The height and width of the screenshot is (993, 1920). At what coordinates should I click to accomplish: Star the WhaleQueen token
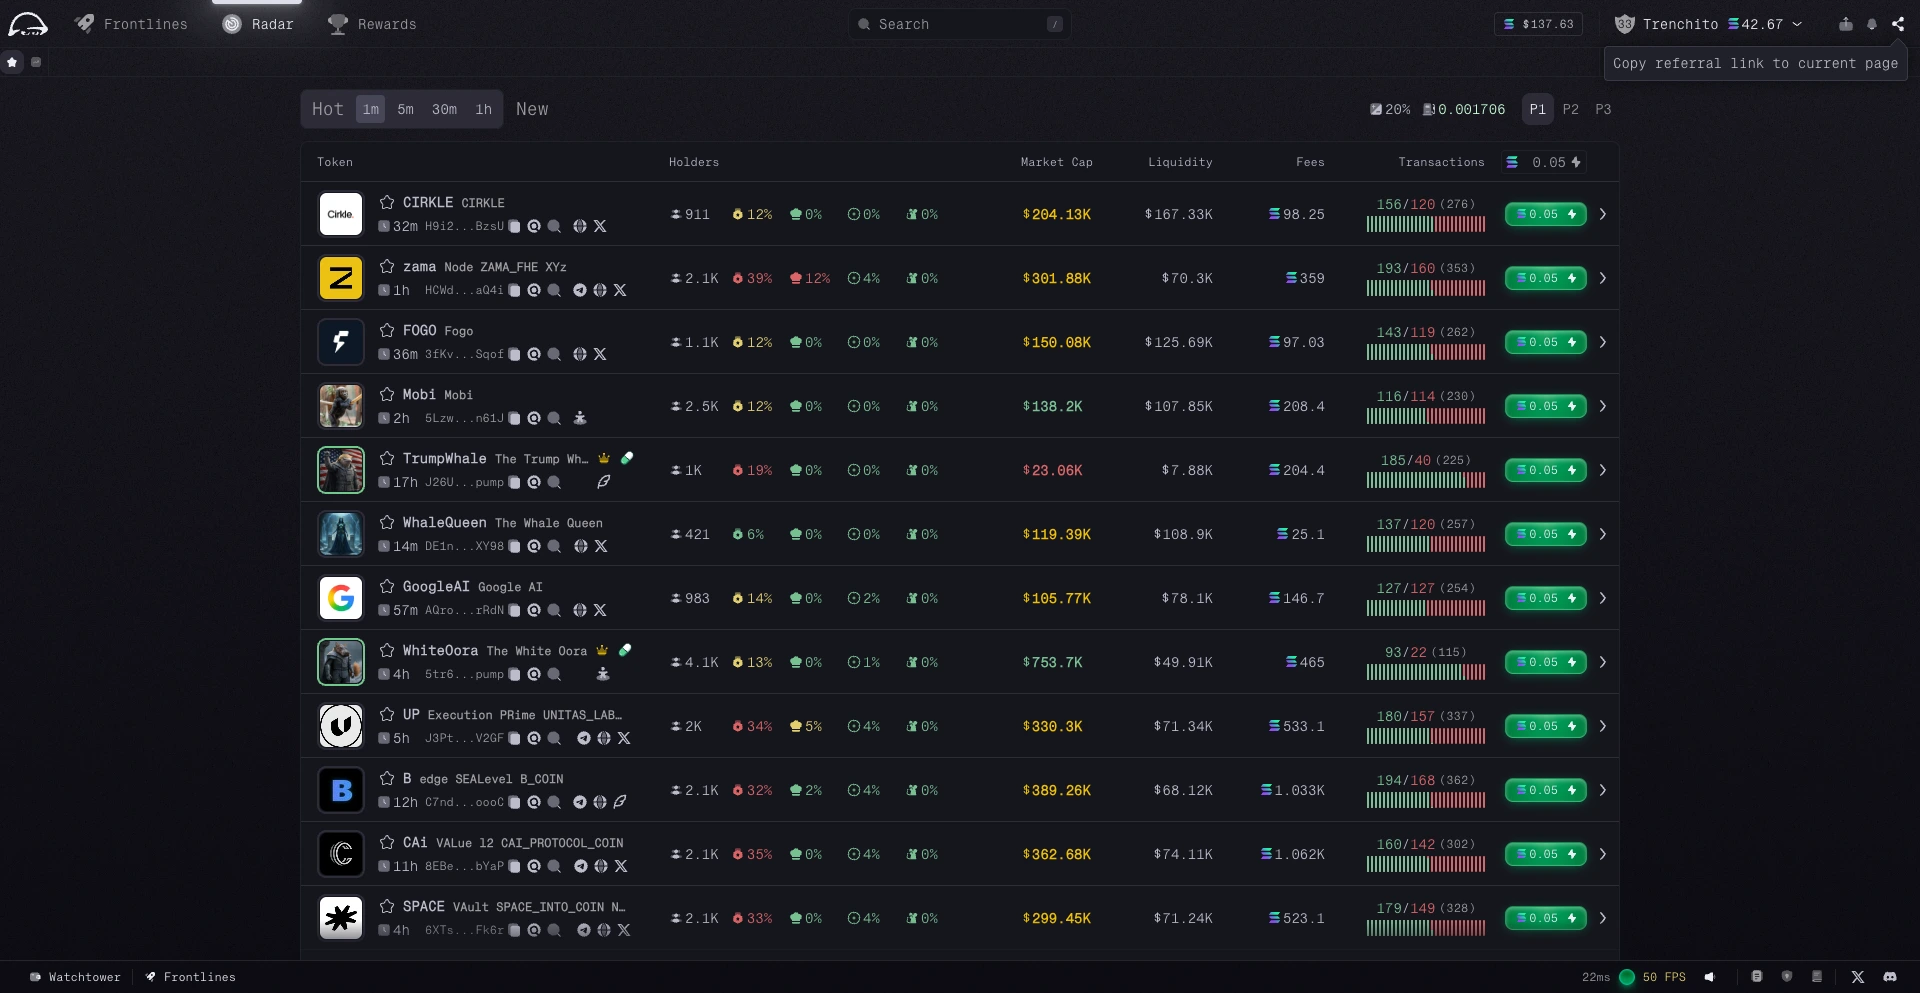(x=387, y=523)
